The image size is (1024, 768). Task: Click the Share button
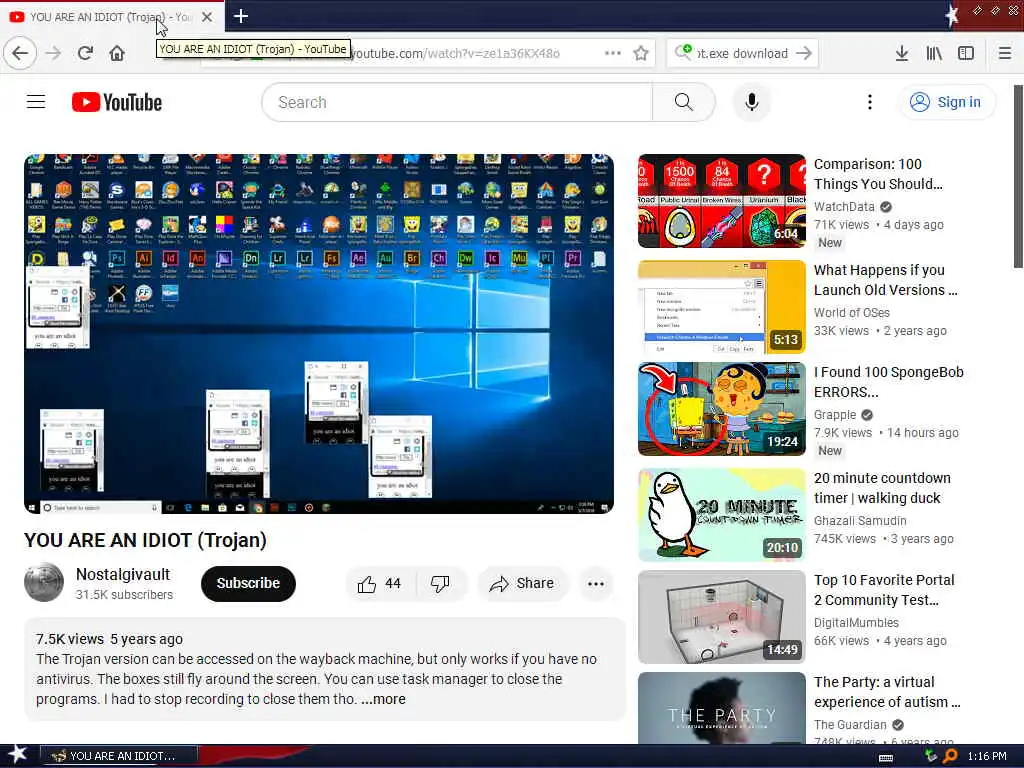tap(522, 583)
